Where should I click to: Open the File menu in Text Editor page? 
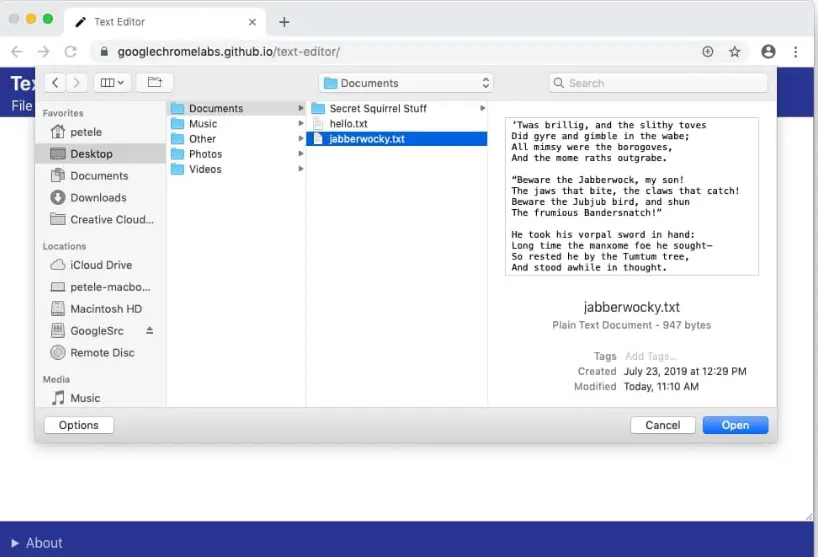[22, 106]
